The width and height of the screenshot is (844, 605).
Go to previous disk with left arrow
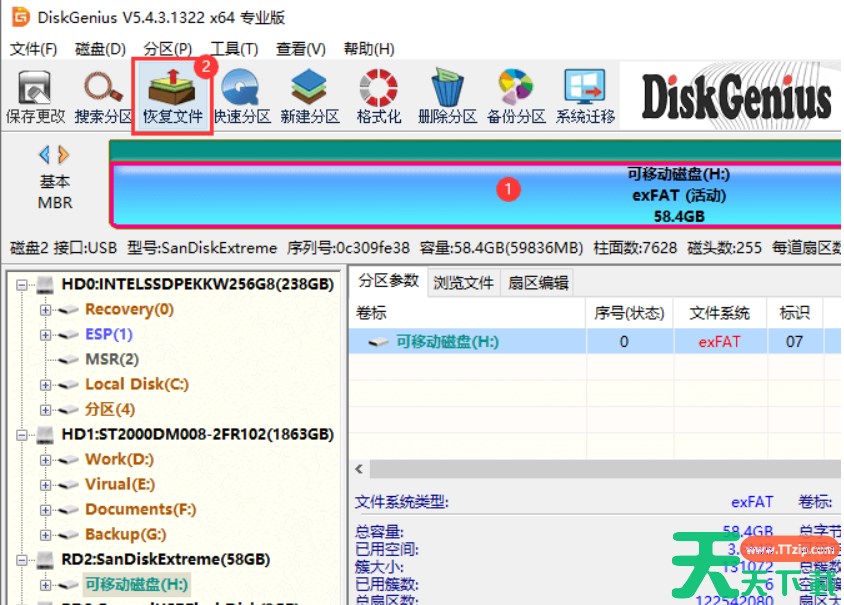coord(44,155)
